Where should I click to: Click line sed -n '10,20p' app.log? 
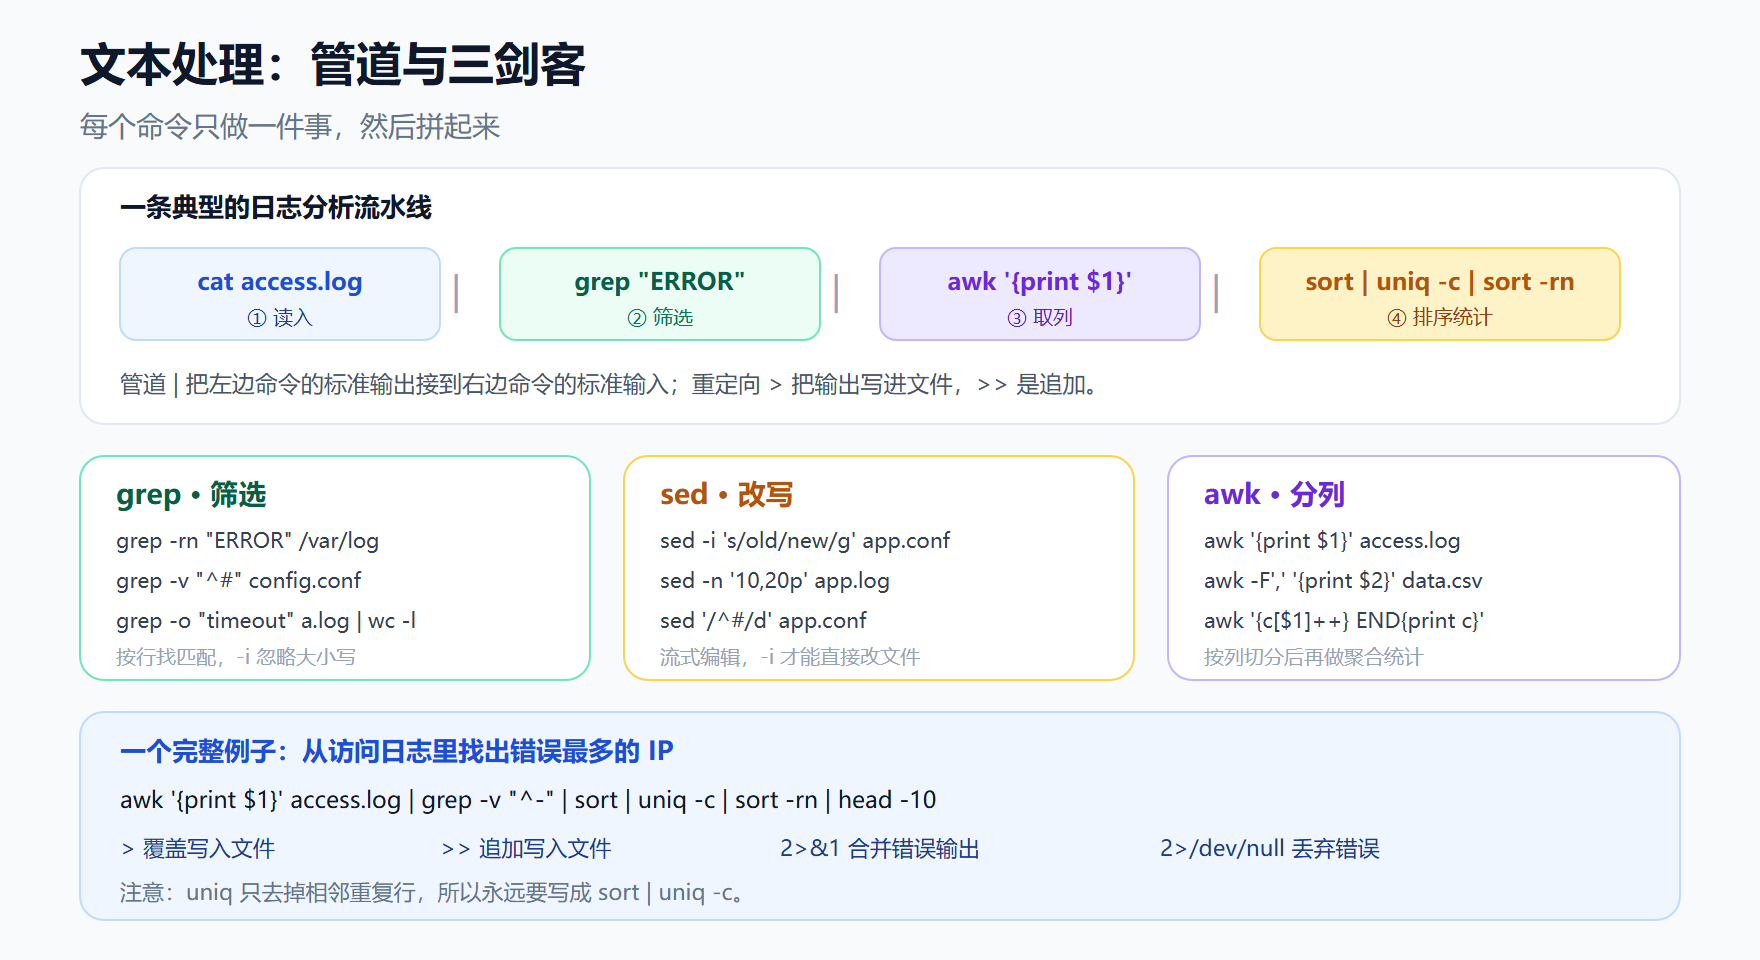coord(775,581)
